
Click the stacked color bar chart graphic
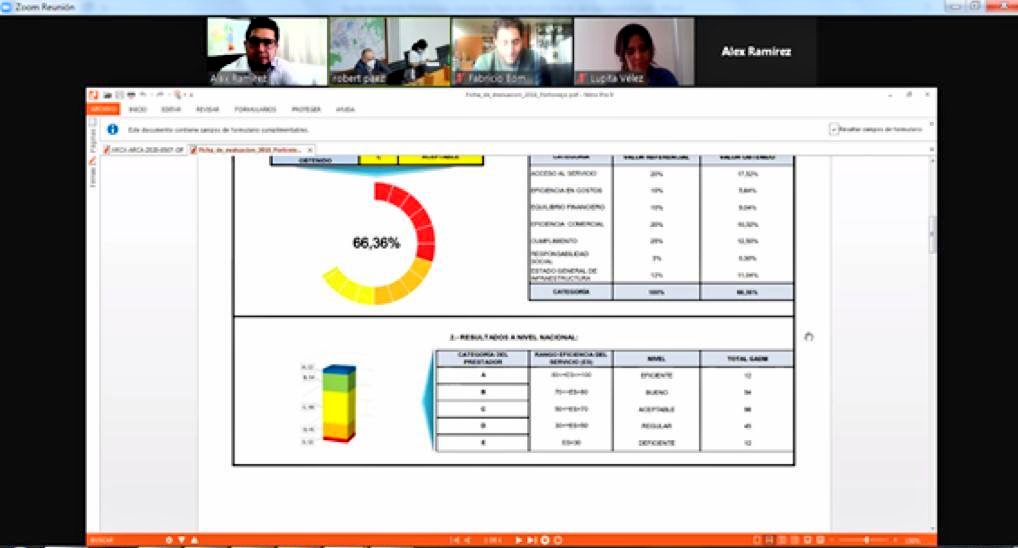pyautogui.click(x=339, y=403)
